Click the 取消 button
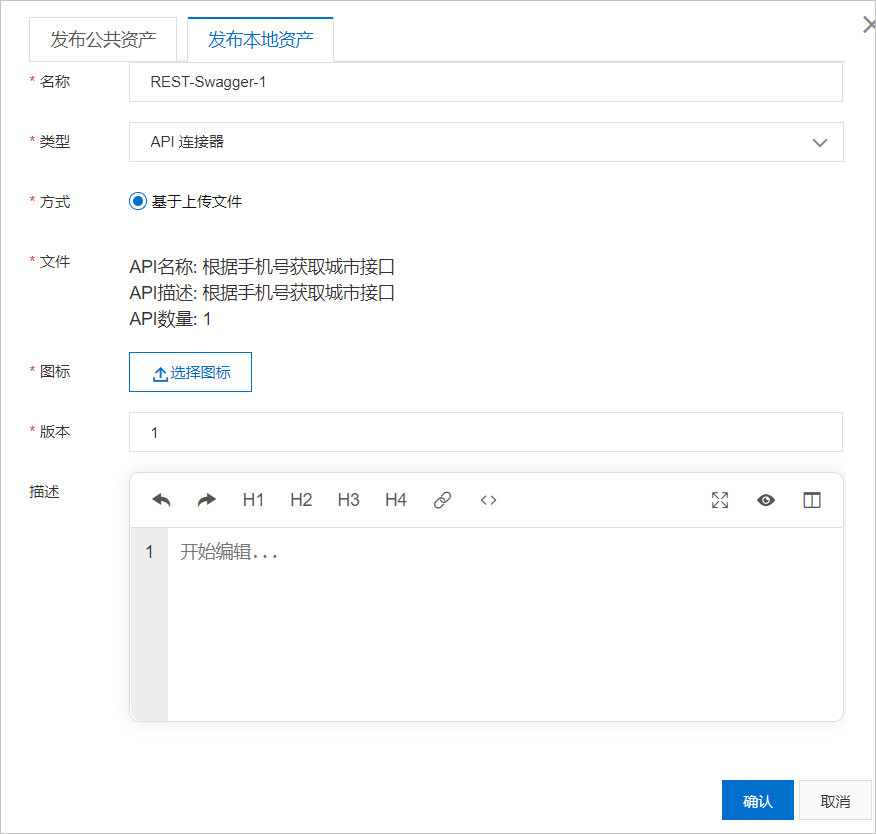Viewport: 876px width, 834px height. [835, 800]
